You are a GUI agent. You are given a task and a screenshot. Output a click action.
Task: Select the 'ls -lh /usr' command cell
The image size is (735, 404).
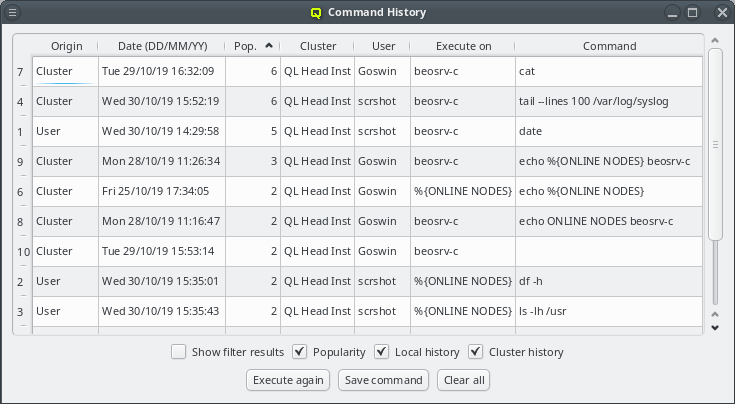pos(609,311)
